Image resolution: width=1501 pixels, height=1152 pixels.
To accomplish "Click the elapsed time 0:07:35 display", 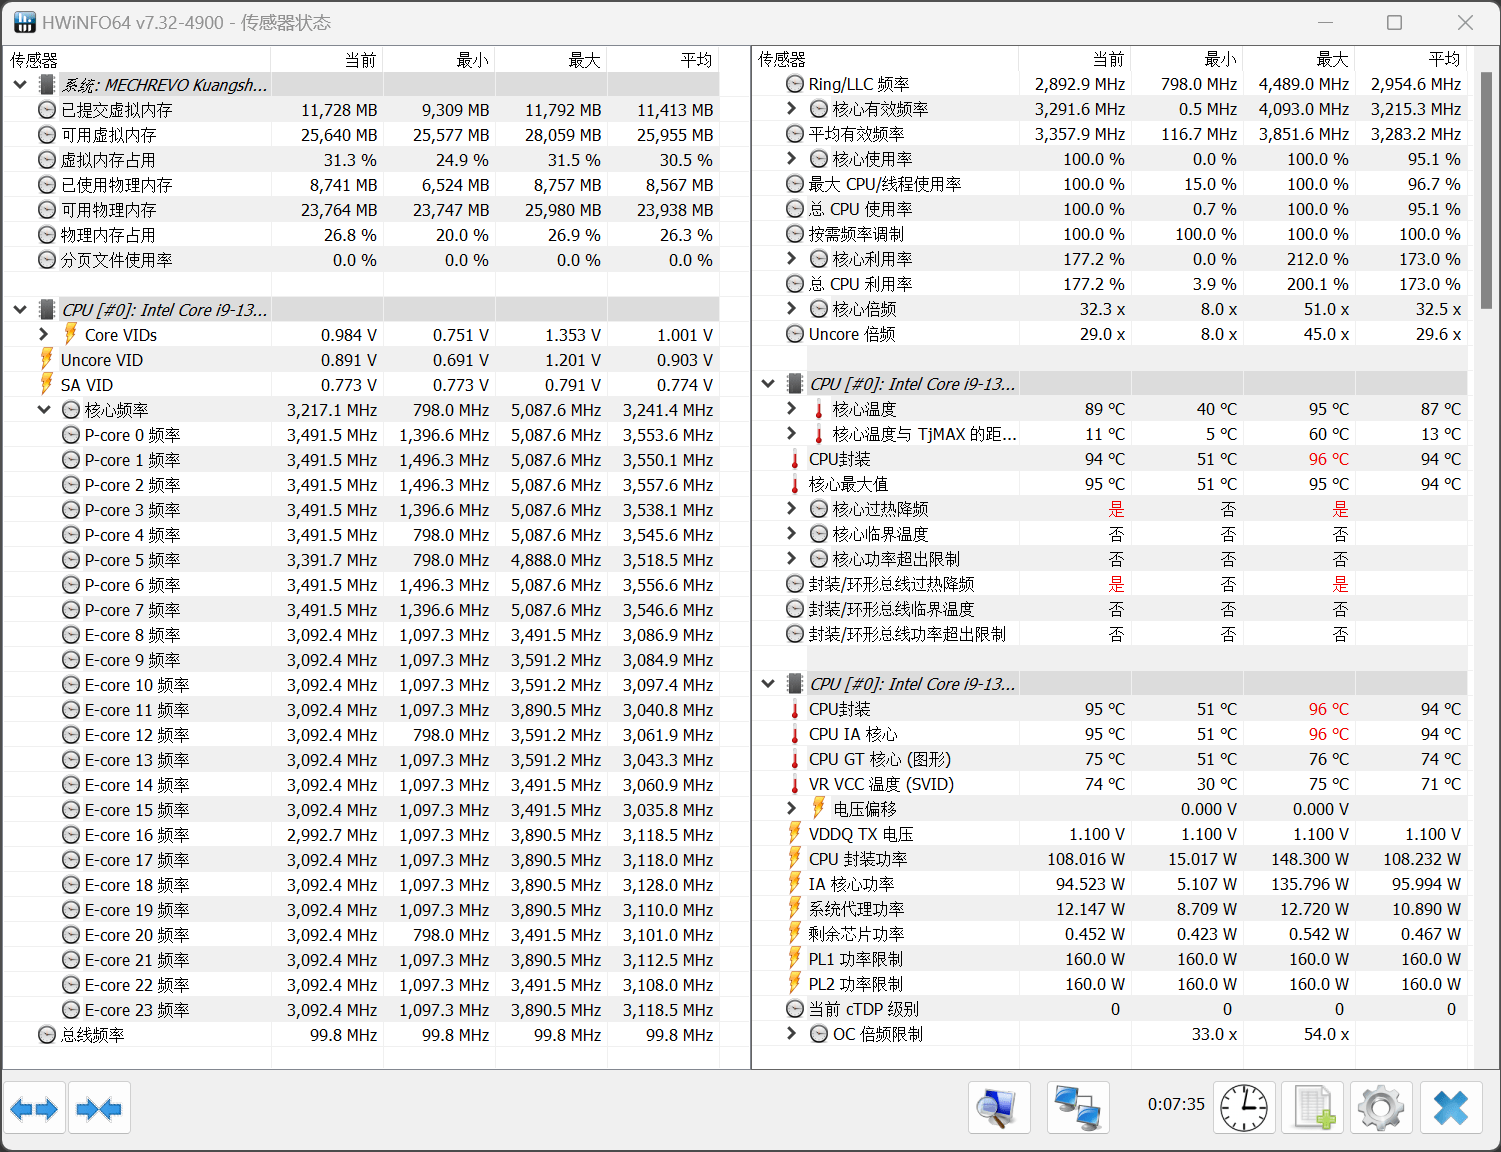I will [x=1176, y=1104].
